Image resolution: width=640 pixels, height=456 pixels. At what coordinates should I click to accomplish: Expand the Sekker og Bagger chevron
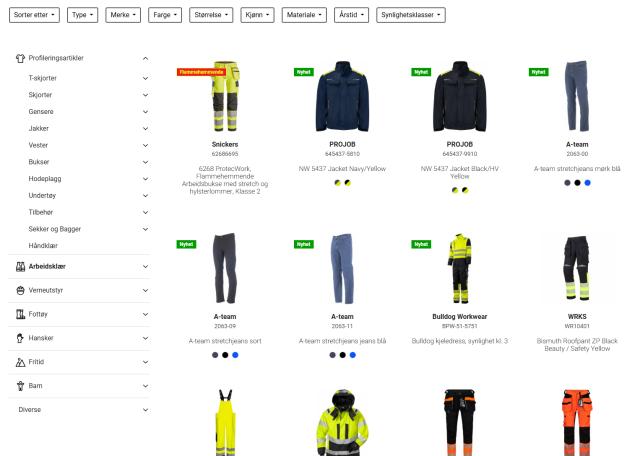[x=145, y=229]
